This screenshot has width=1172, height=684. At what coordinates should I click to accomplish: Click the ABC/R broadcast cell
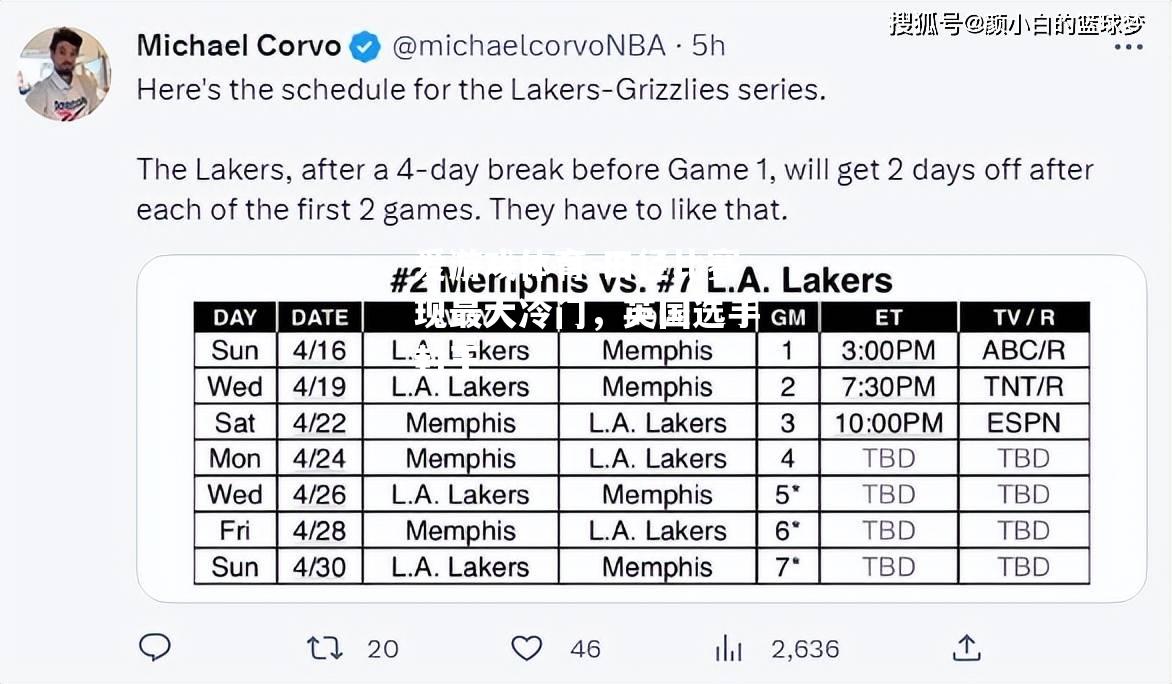click(x=1023, y=351)
